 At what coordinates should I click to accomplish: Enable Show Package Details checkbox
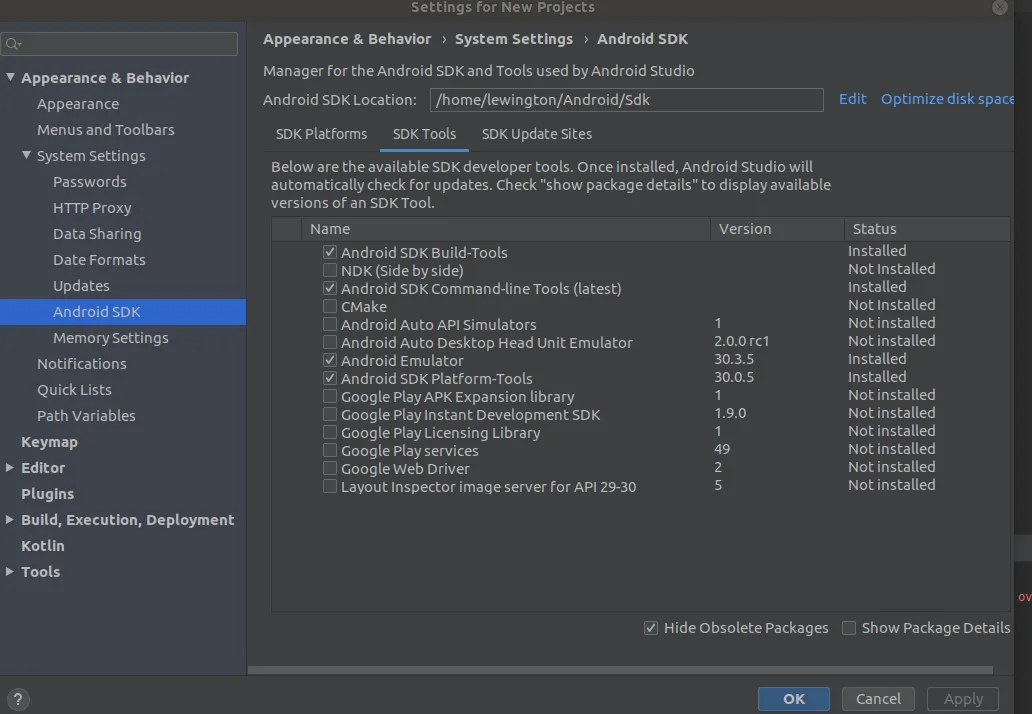[x=849, y=628]
